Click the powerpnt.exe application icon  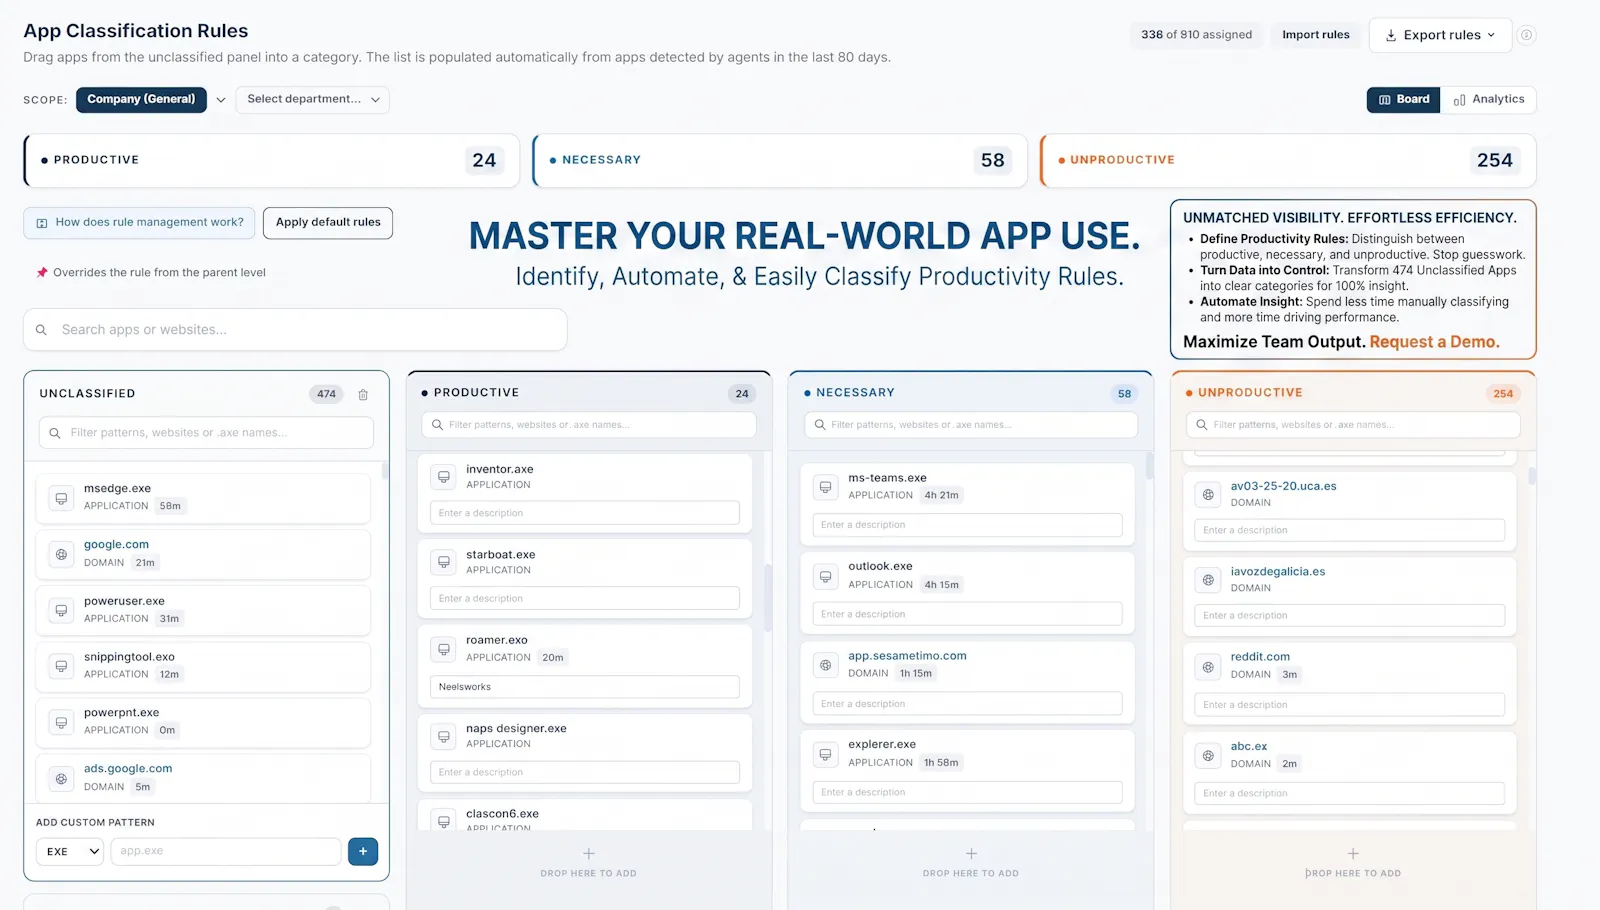pyautogui.click(x=61, y=721)
